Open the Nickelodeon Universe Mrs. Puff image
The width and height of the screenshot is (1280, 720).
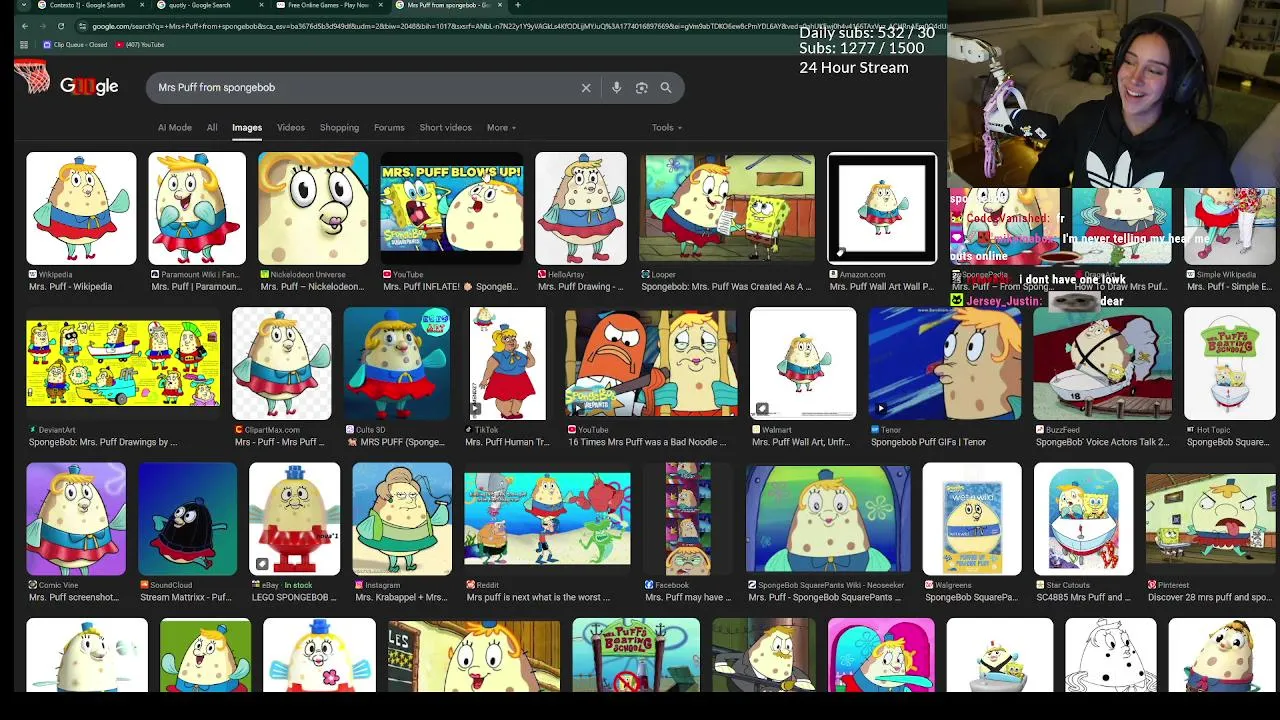[313, 208]
